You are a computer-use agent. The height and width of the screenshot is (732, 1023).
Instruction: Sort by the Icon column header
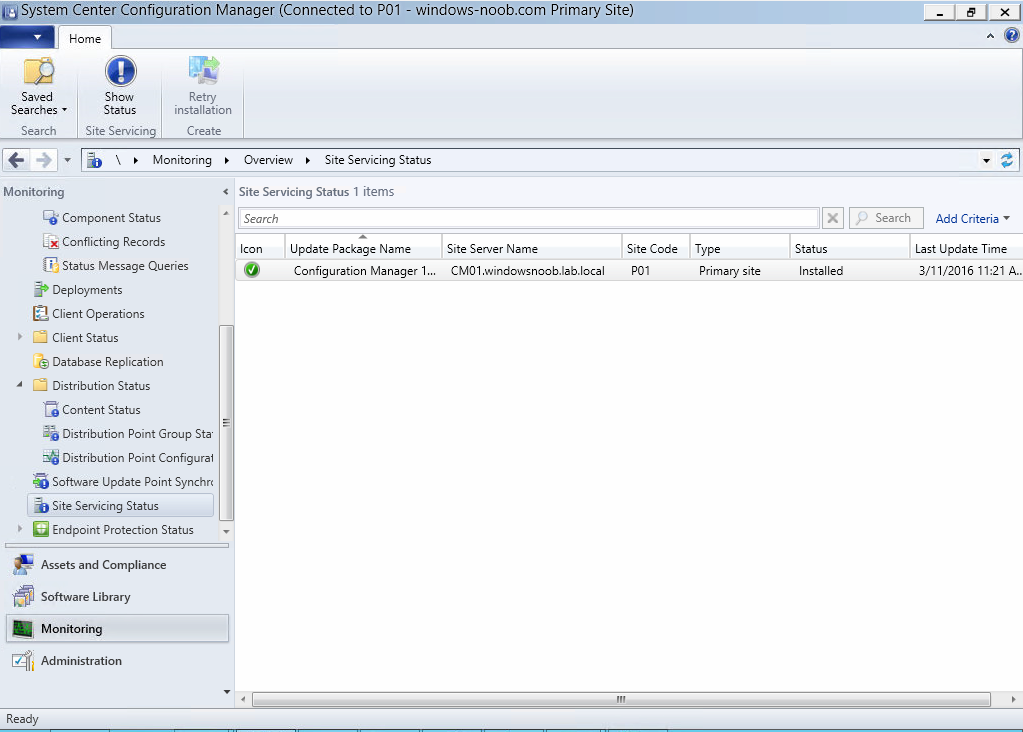(x=260, y=249)
